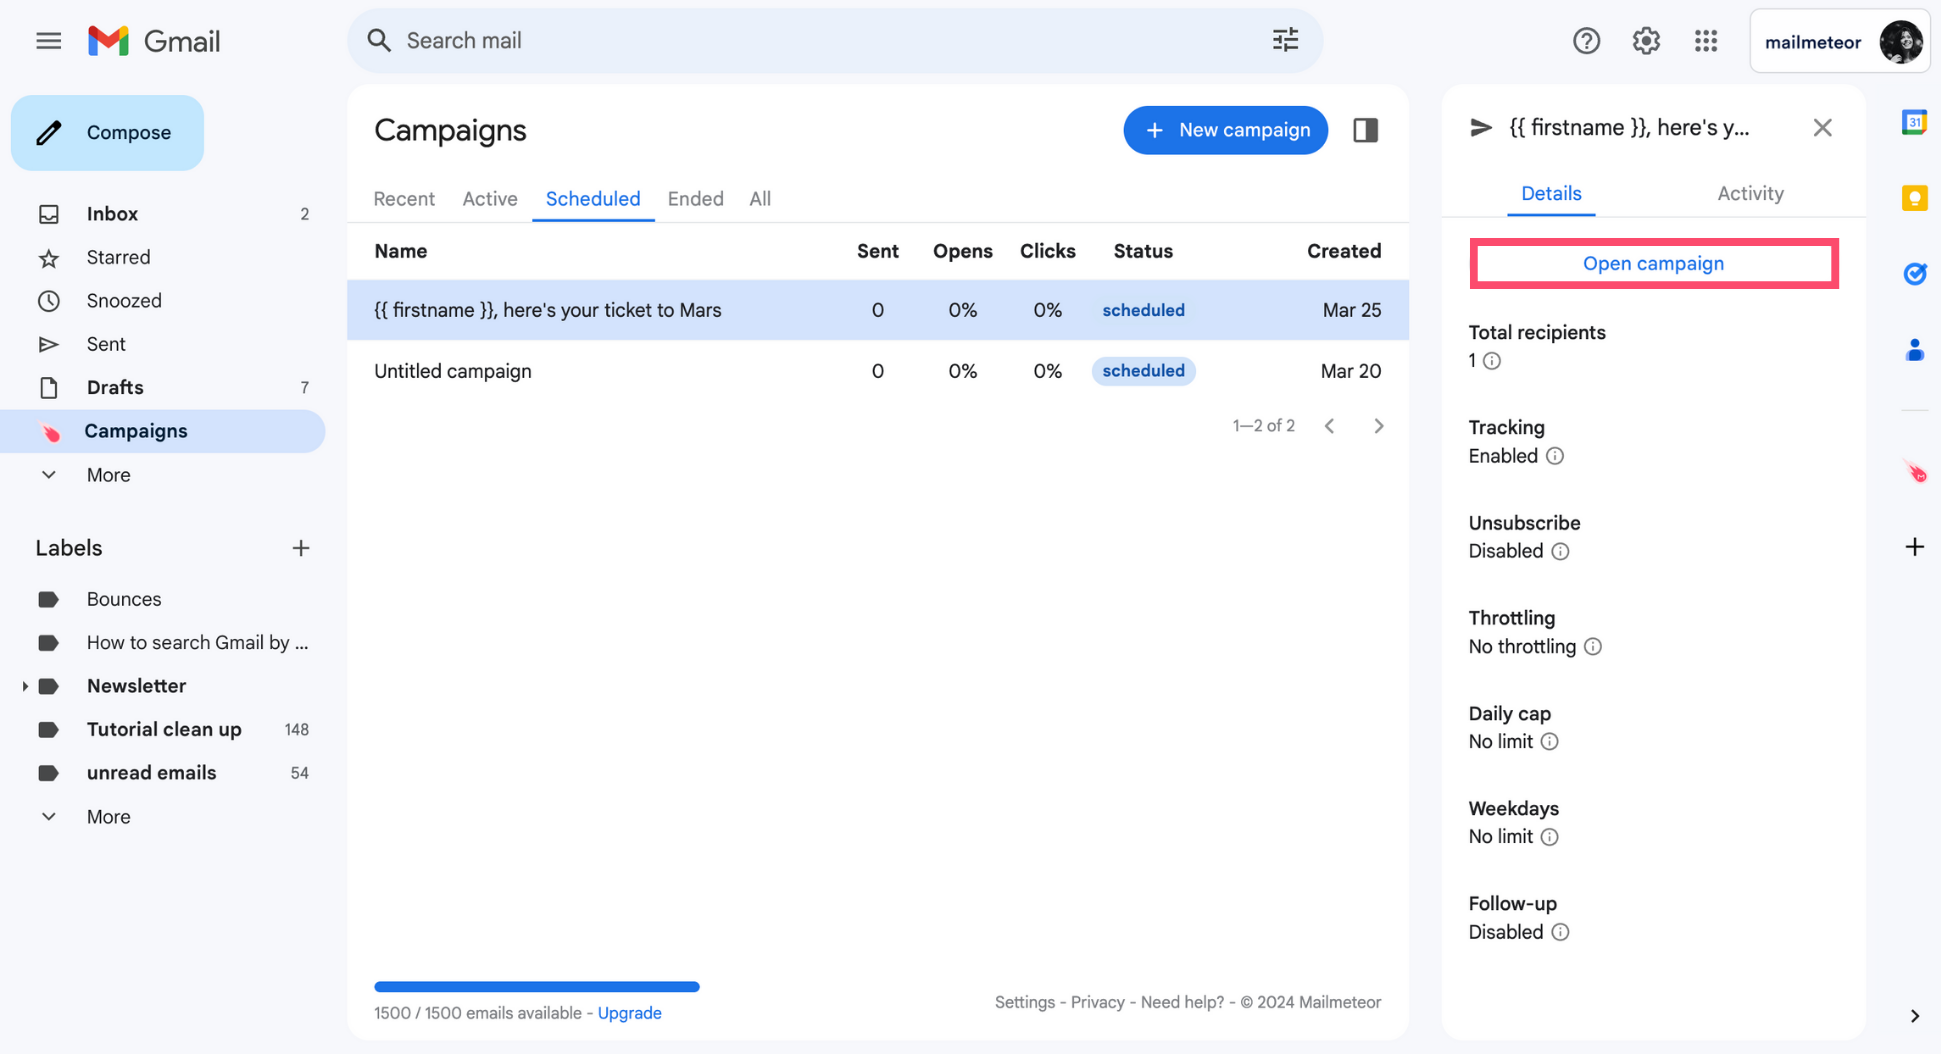This screenshot has width=1941, height=1054.
Task: Open Gmail settings gear
Action: (1646, 41)
